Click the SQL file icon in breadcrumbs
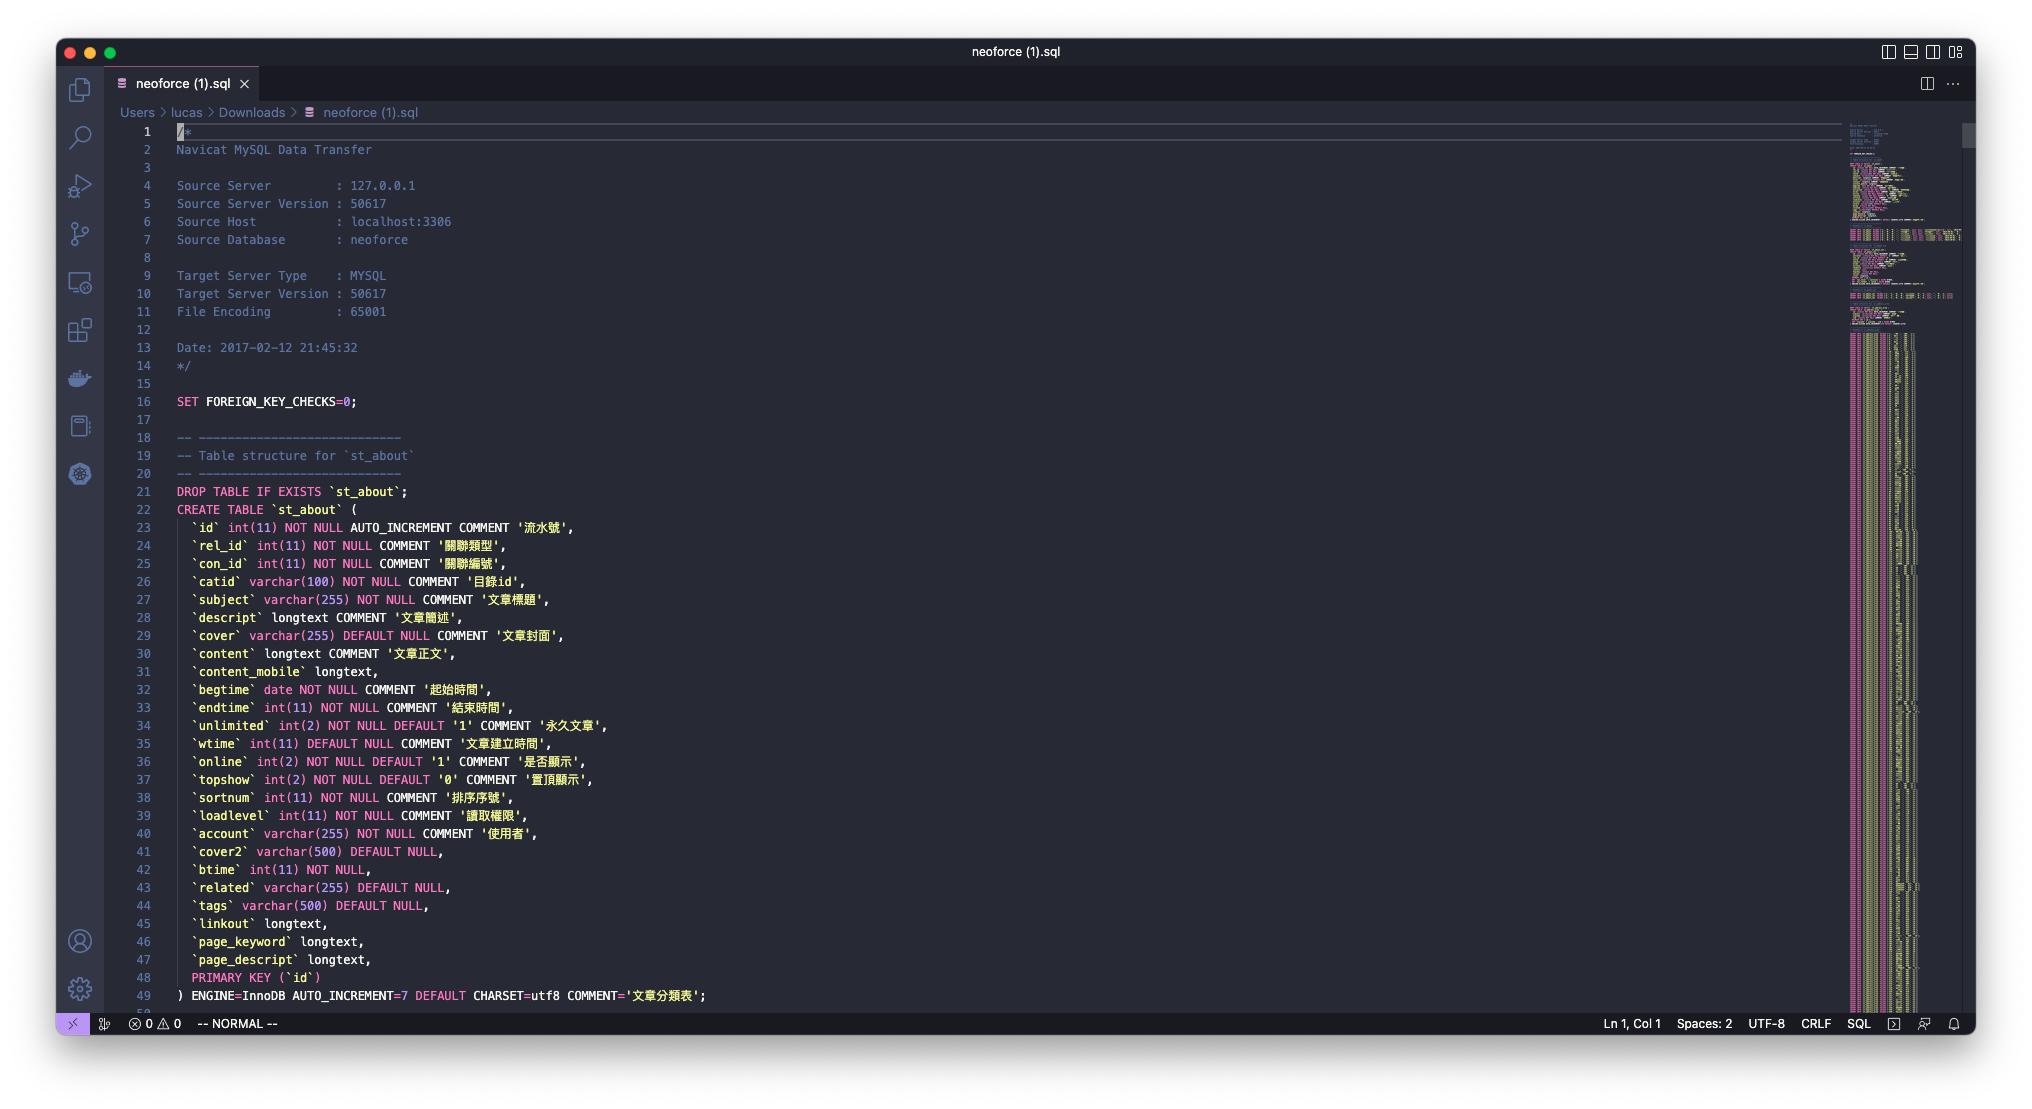The width and height of the screenshot is (2032, 1109). pyautogui.click(x=310, y=113)
